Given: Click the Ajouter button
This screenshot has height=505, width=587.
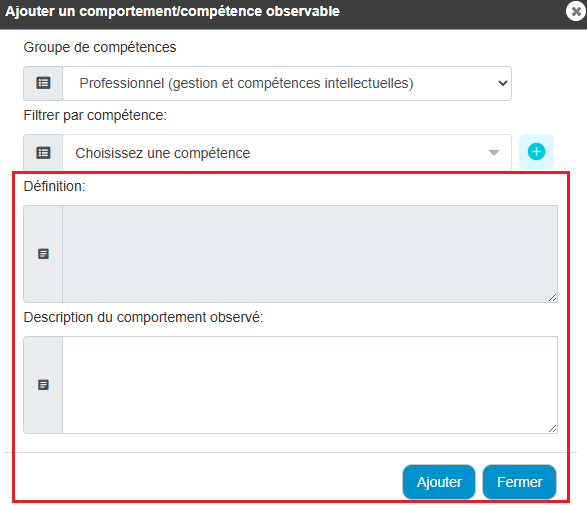Looking at the screenshot, I should (x=439, y=482).
